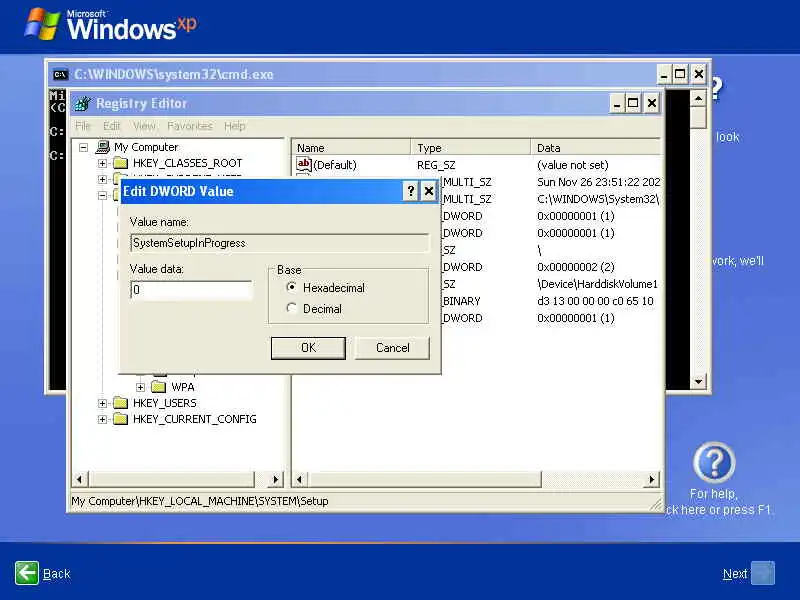This screenshot has height=600, width=800.
Task: Click OK in Edit DWORD Value dialog
Action: click(308, 348)
